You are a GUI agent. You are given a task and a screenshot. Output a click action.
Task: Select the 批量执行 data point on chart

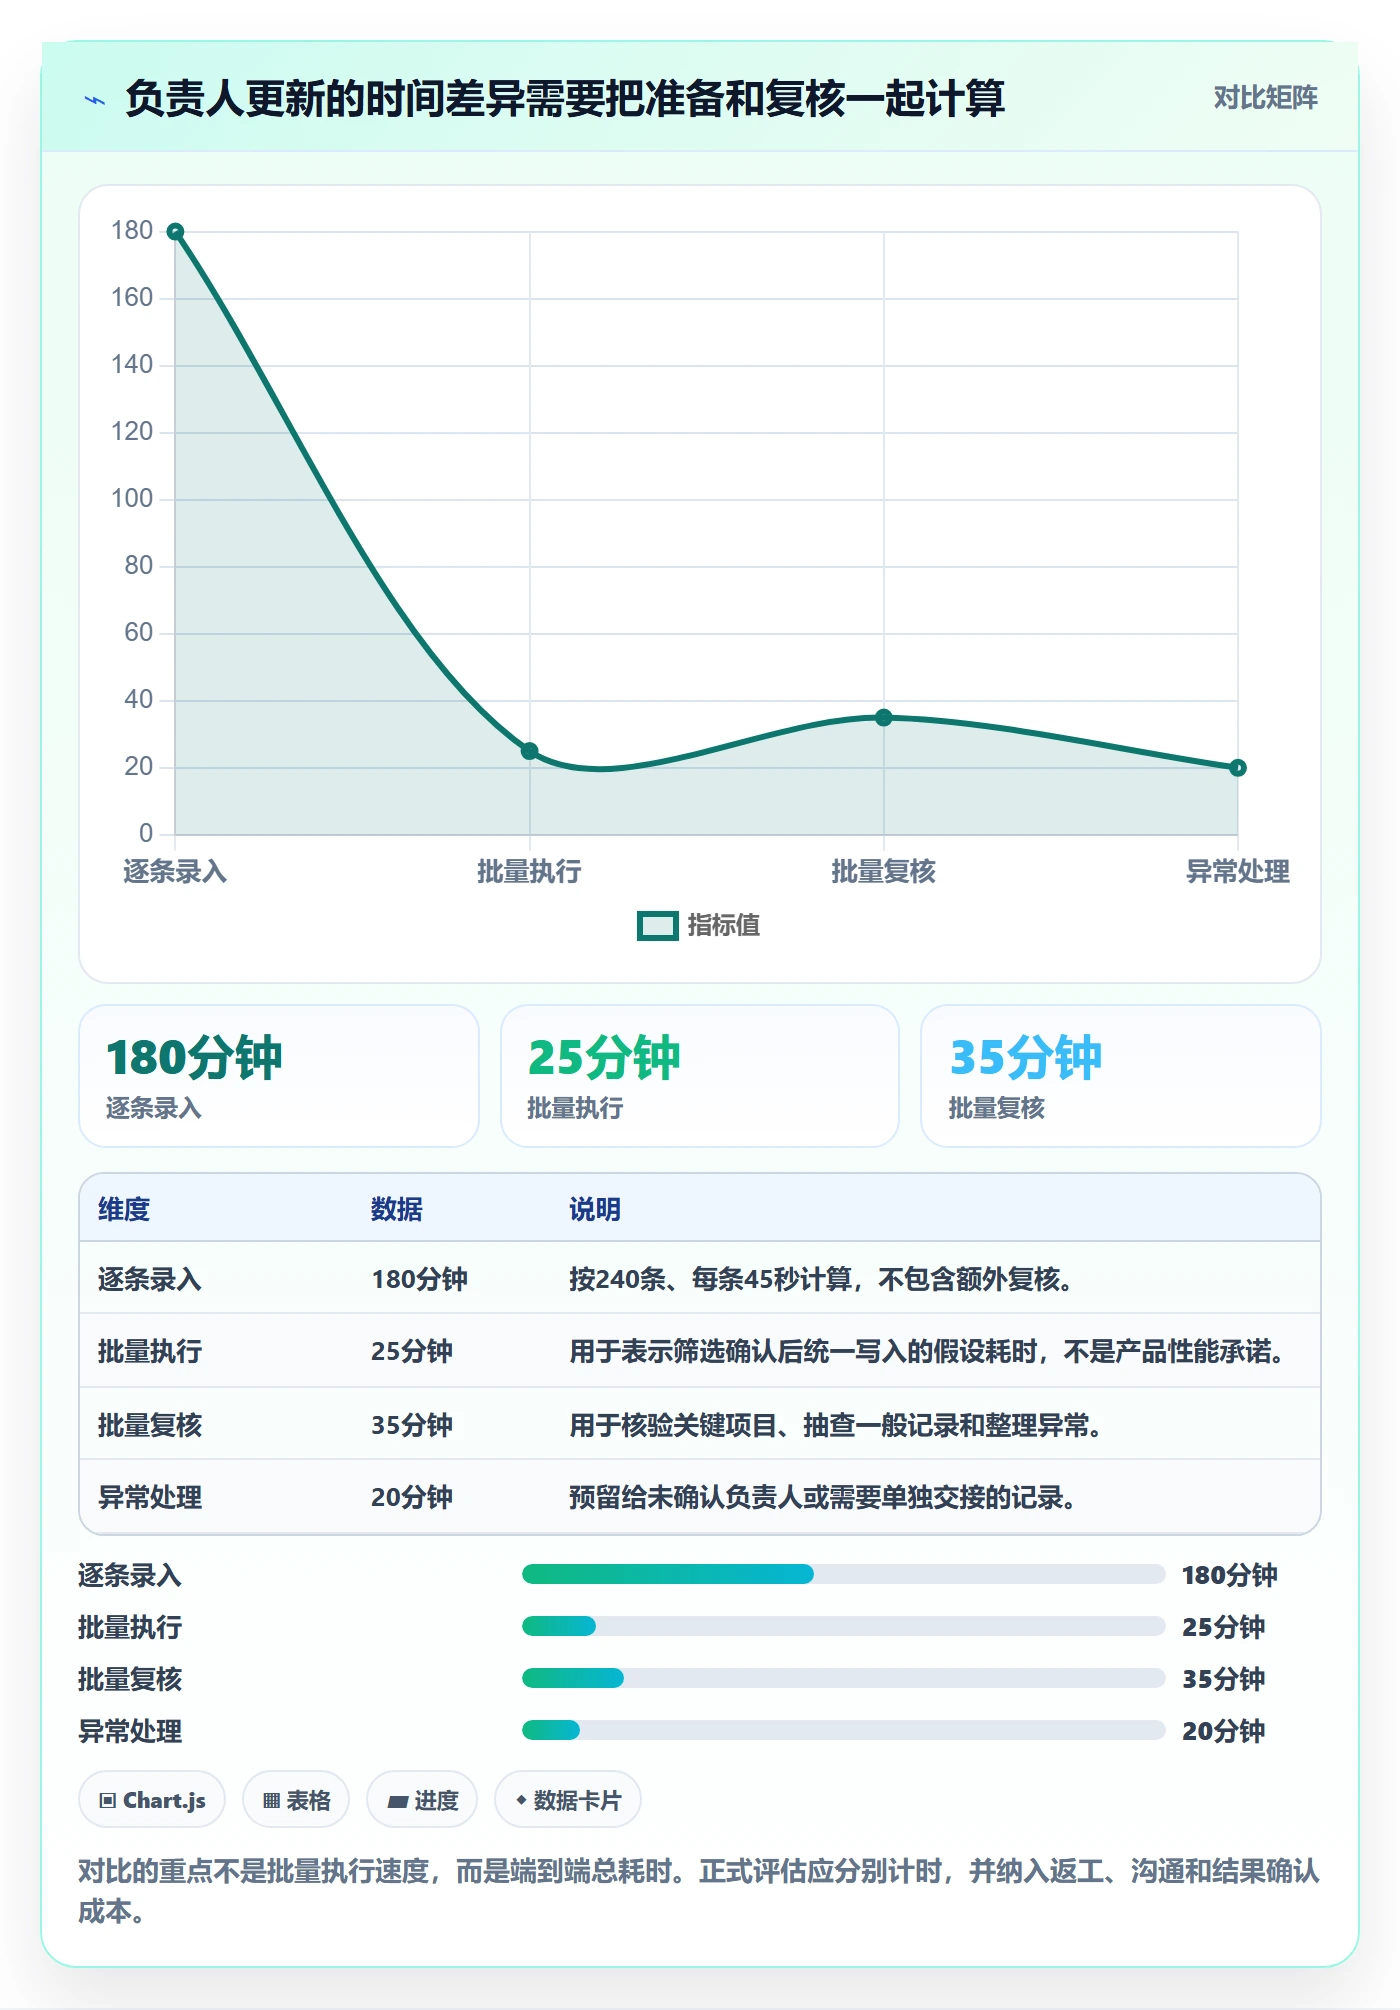click(x=530, y=751)
